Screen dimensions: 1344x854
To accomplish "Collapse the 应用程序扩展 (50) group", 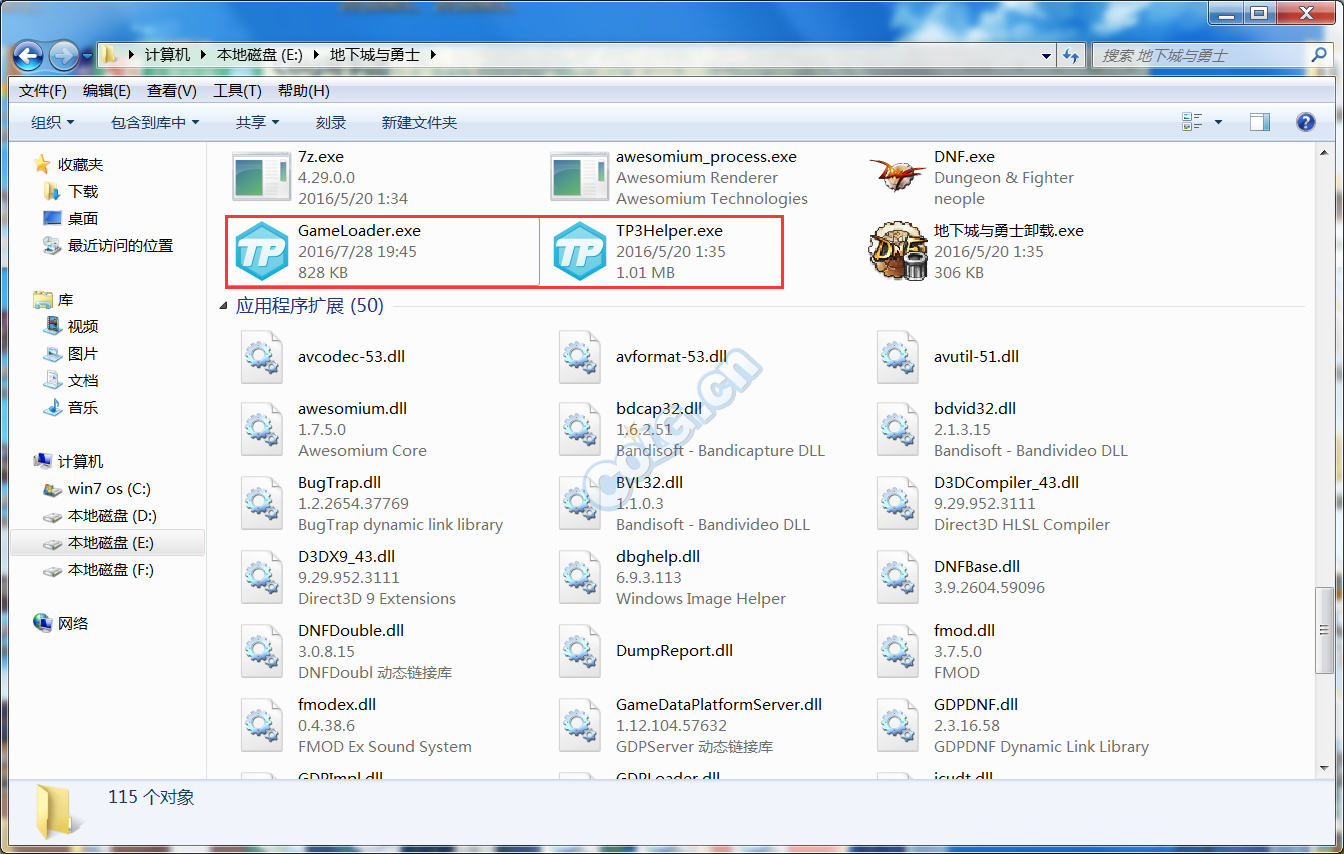I will [224, 306].
